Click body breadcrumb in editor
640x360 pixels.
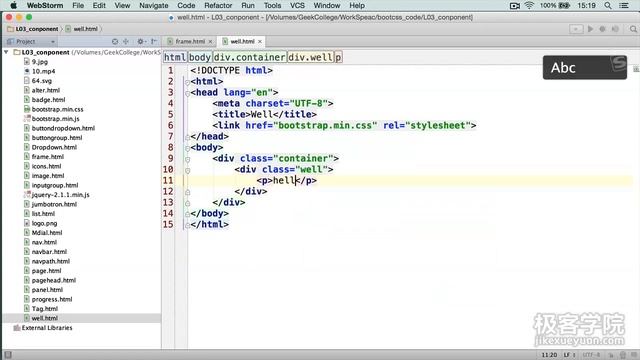[x=200, y=57]
